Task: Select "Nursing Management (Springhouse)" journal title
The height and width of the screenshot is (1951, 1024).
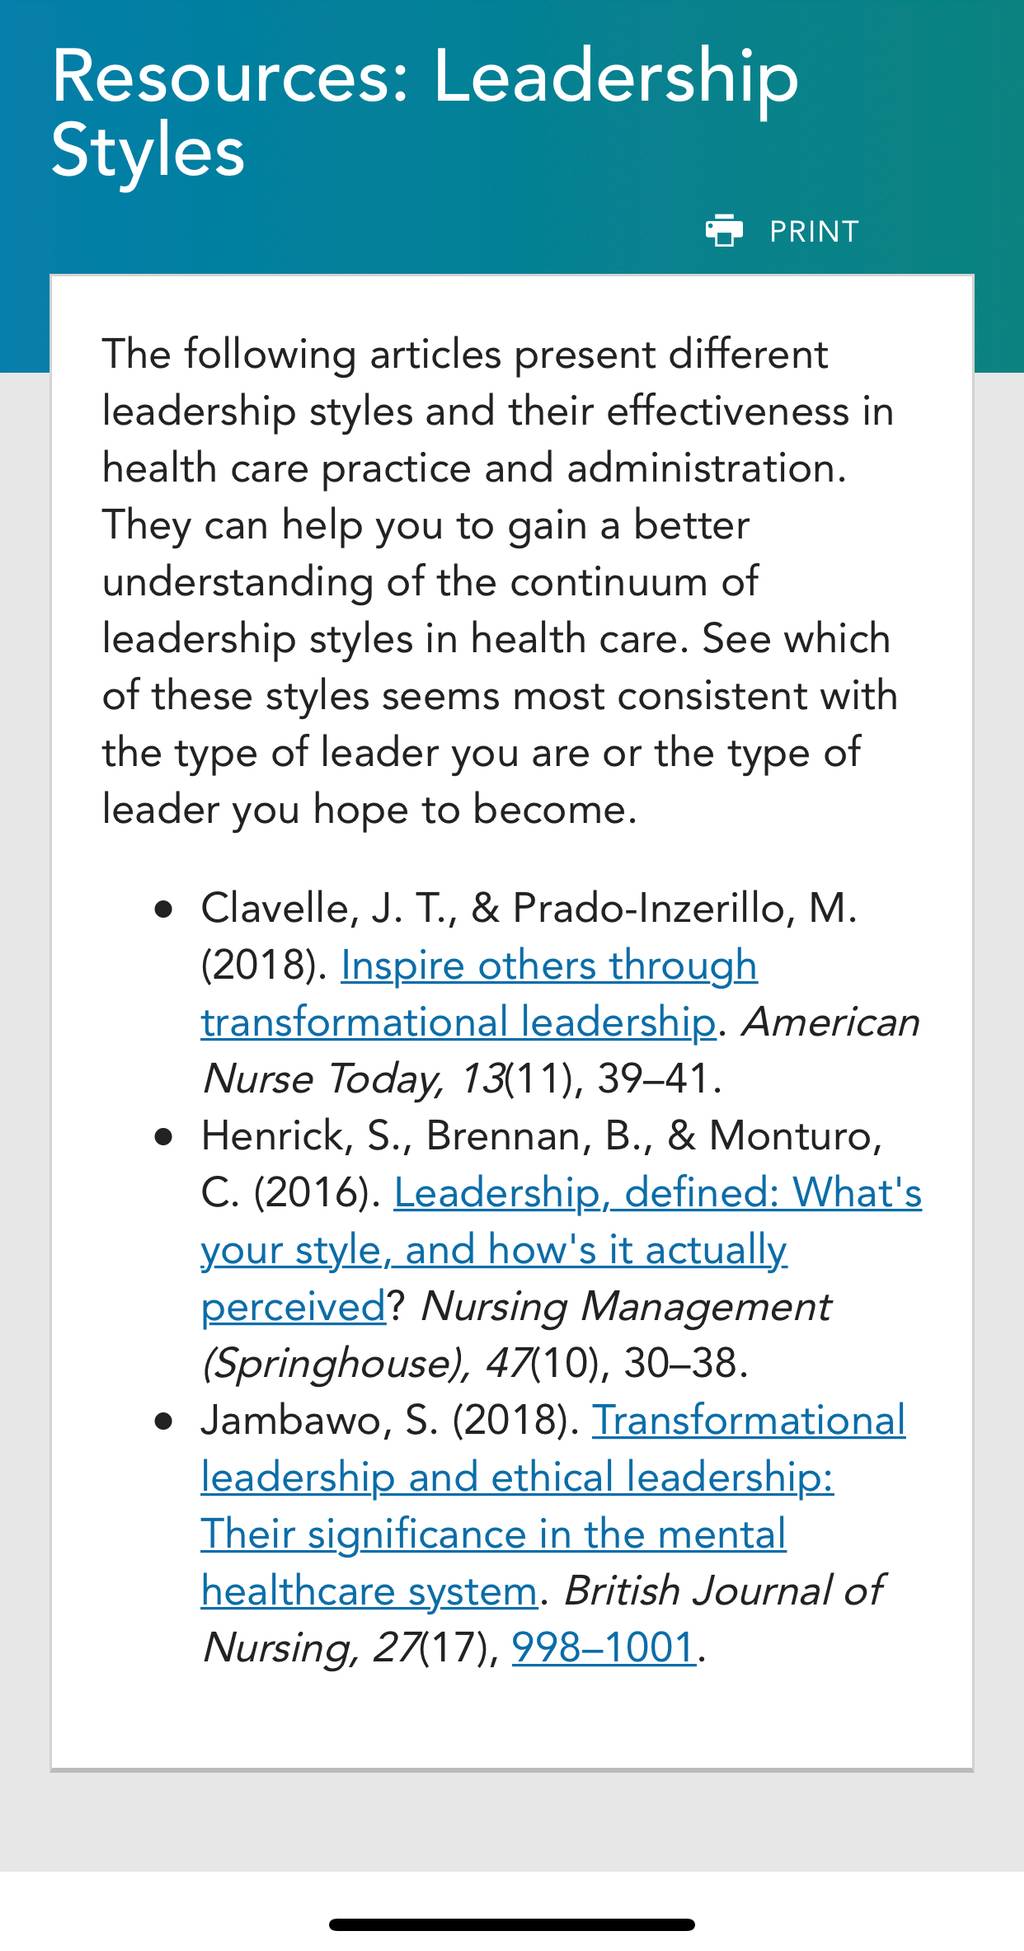Action: [516, 1334]
